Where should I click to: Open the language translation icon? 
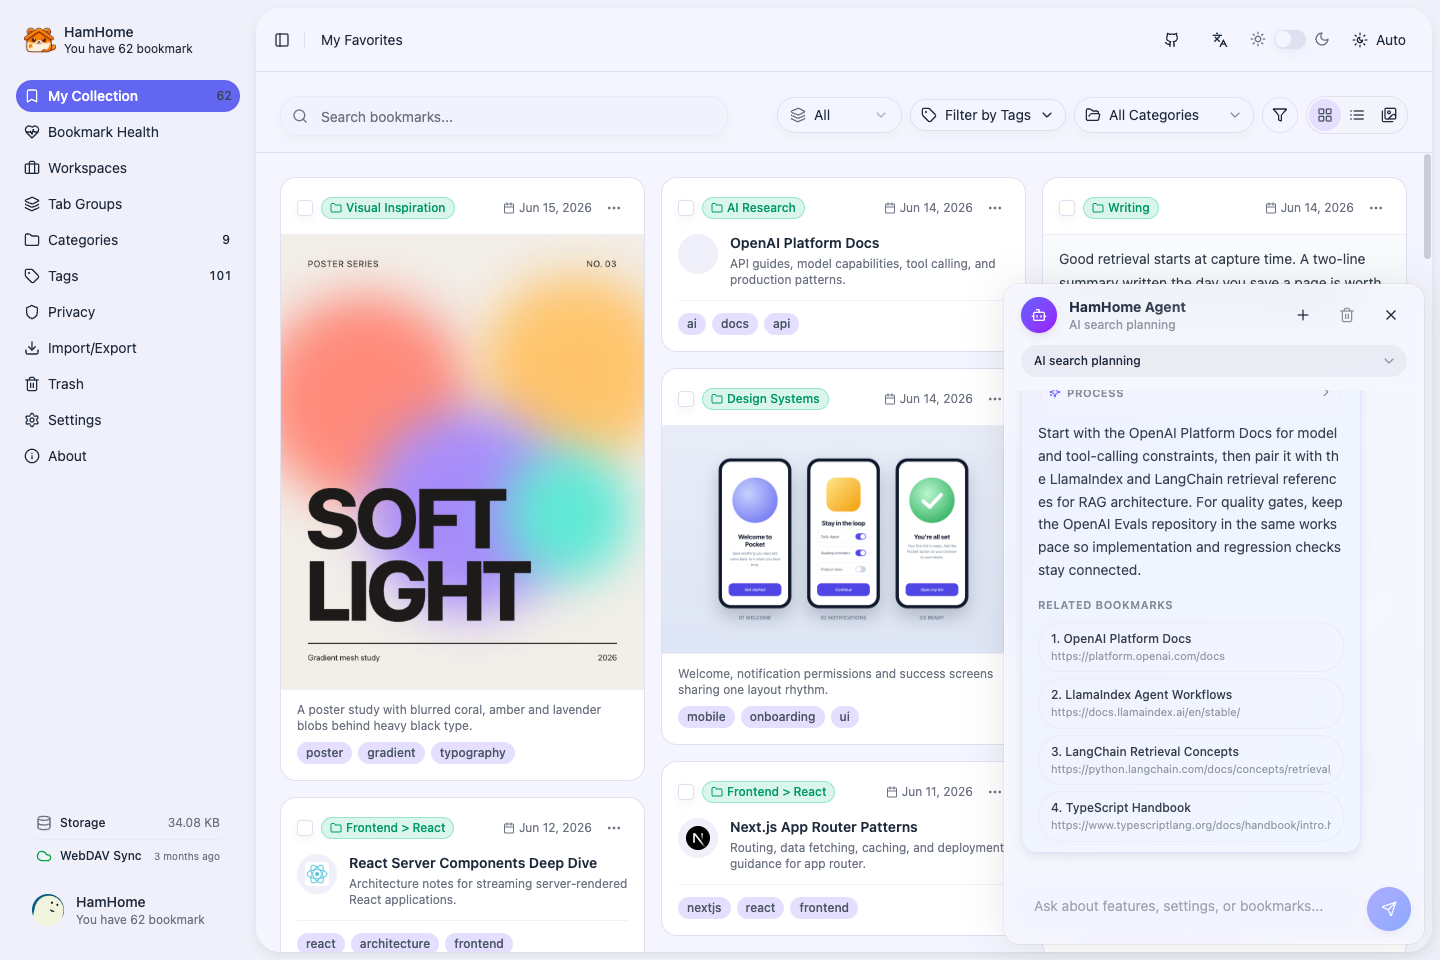click(1220, 40)
